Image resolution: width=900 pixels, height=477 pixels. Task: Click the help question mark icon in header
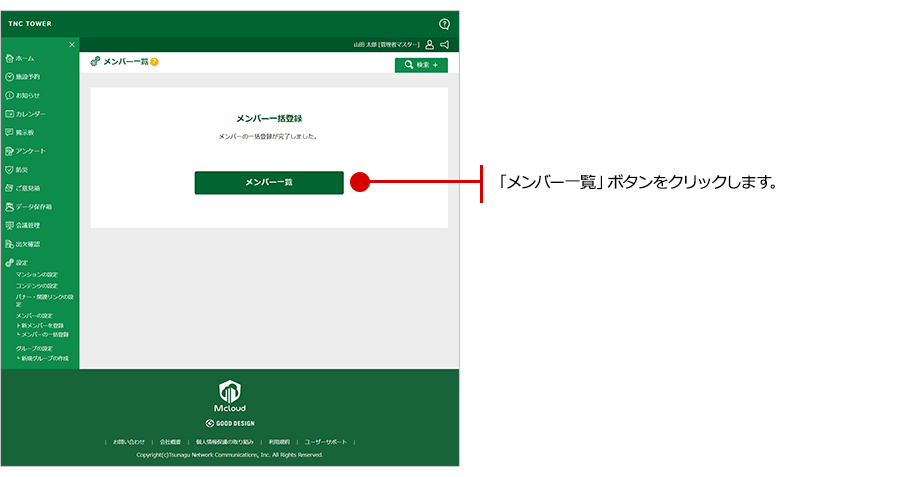[444, 23]
